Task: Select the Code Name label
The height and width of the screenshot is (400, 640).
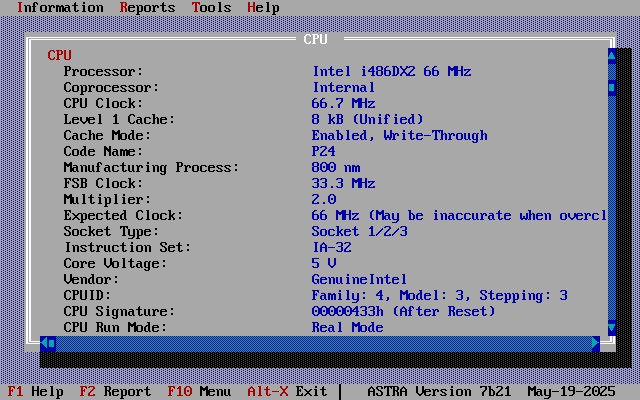Action: click(x=103, y=151)
